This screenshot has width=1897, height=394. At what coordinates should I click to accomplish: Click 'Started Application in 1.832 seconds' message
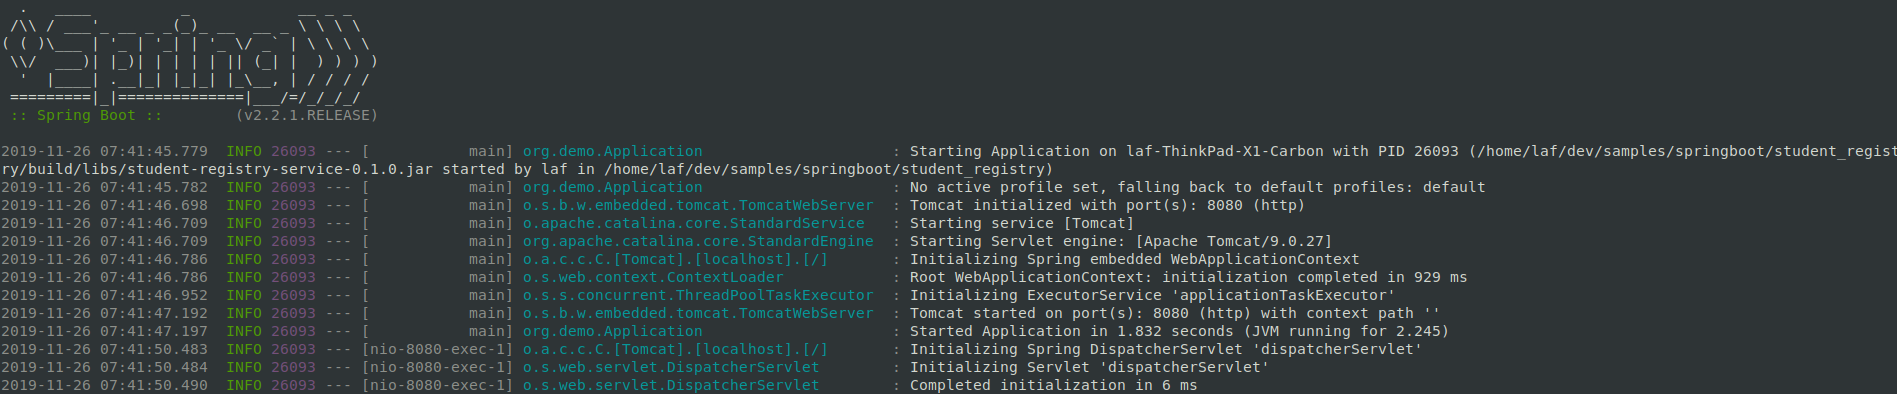1072,331
